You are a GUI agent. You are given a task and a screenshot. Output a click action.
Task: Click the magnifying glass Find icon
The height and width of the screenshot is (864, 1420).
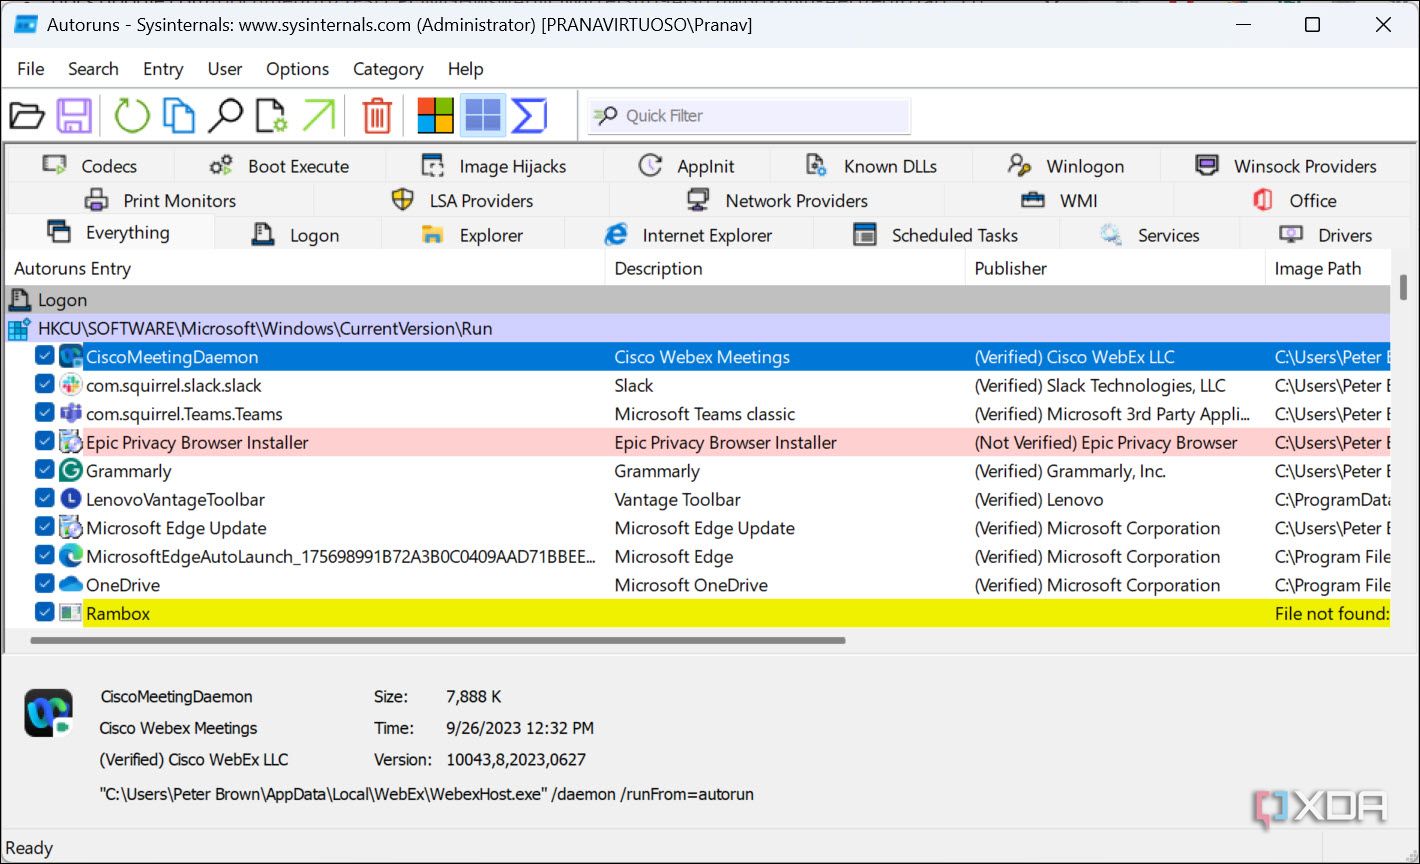tap(225, 116)
